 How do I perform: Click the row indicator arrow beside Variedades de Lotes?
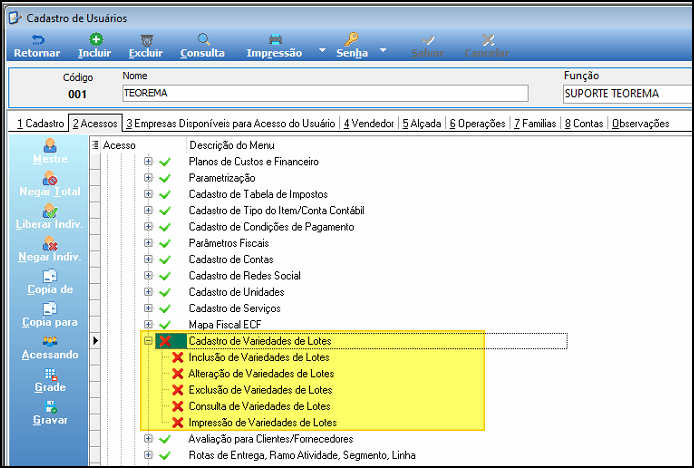tap(95, 340)
